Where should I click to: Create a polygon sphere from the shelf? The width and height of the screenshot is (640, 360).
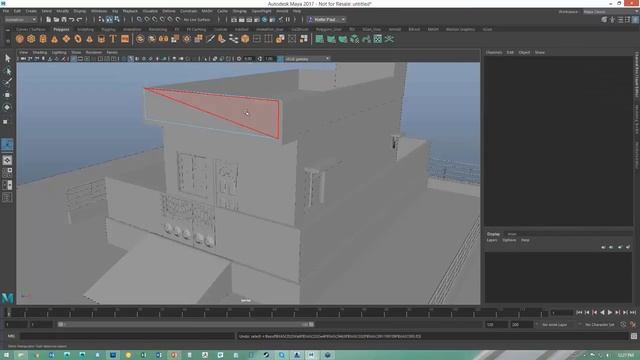click(20, 39)
